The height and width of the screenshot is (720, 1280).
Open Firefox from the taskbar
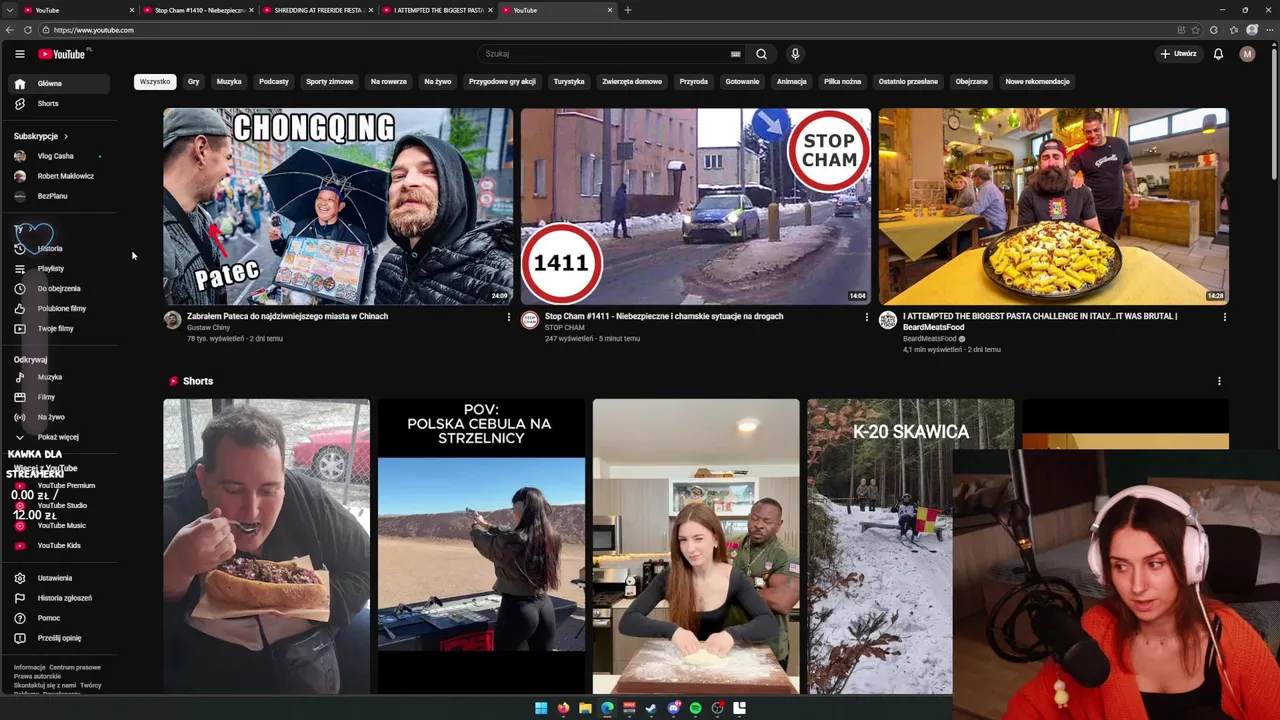coord(563,708)
